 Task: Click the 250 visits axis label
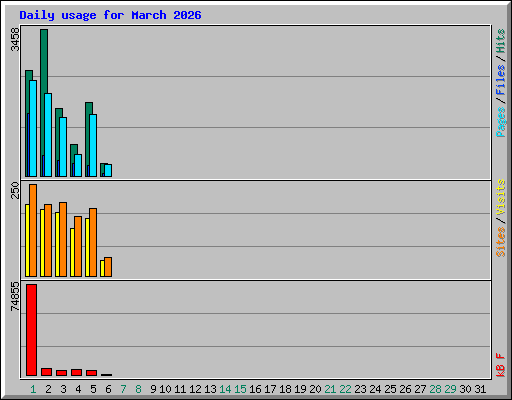(15, 190)
